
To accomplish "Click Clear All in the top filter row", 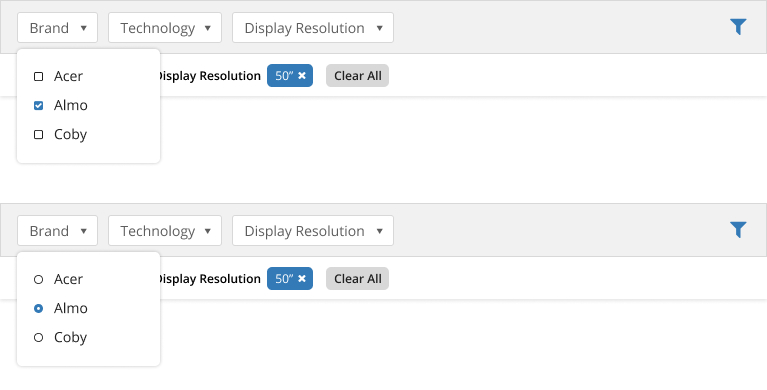I will tap(358, 75).
